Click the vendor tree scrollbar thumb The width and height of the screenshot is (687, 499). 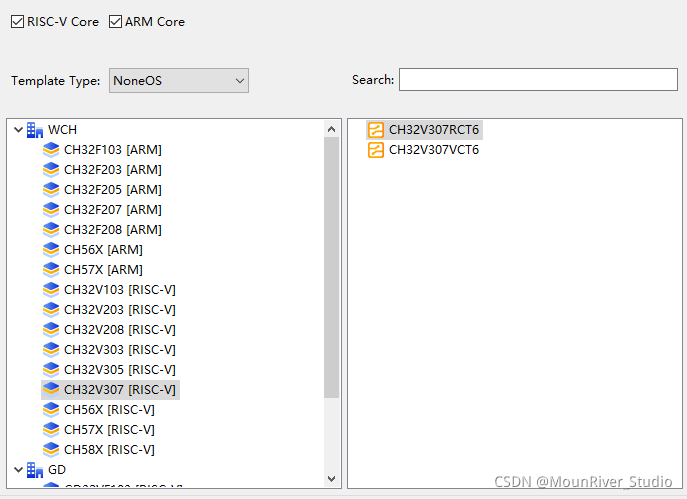pyautogui.click(x=332, y=267)
